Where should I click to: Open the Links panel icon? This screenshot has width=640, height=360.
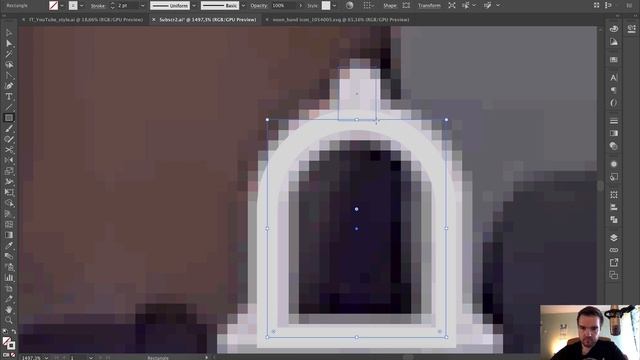[613, 250]
